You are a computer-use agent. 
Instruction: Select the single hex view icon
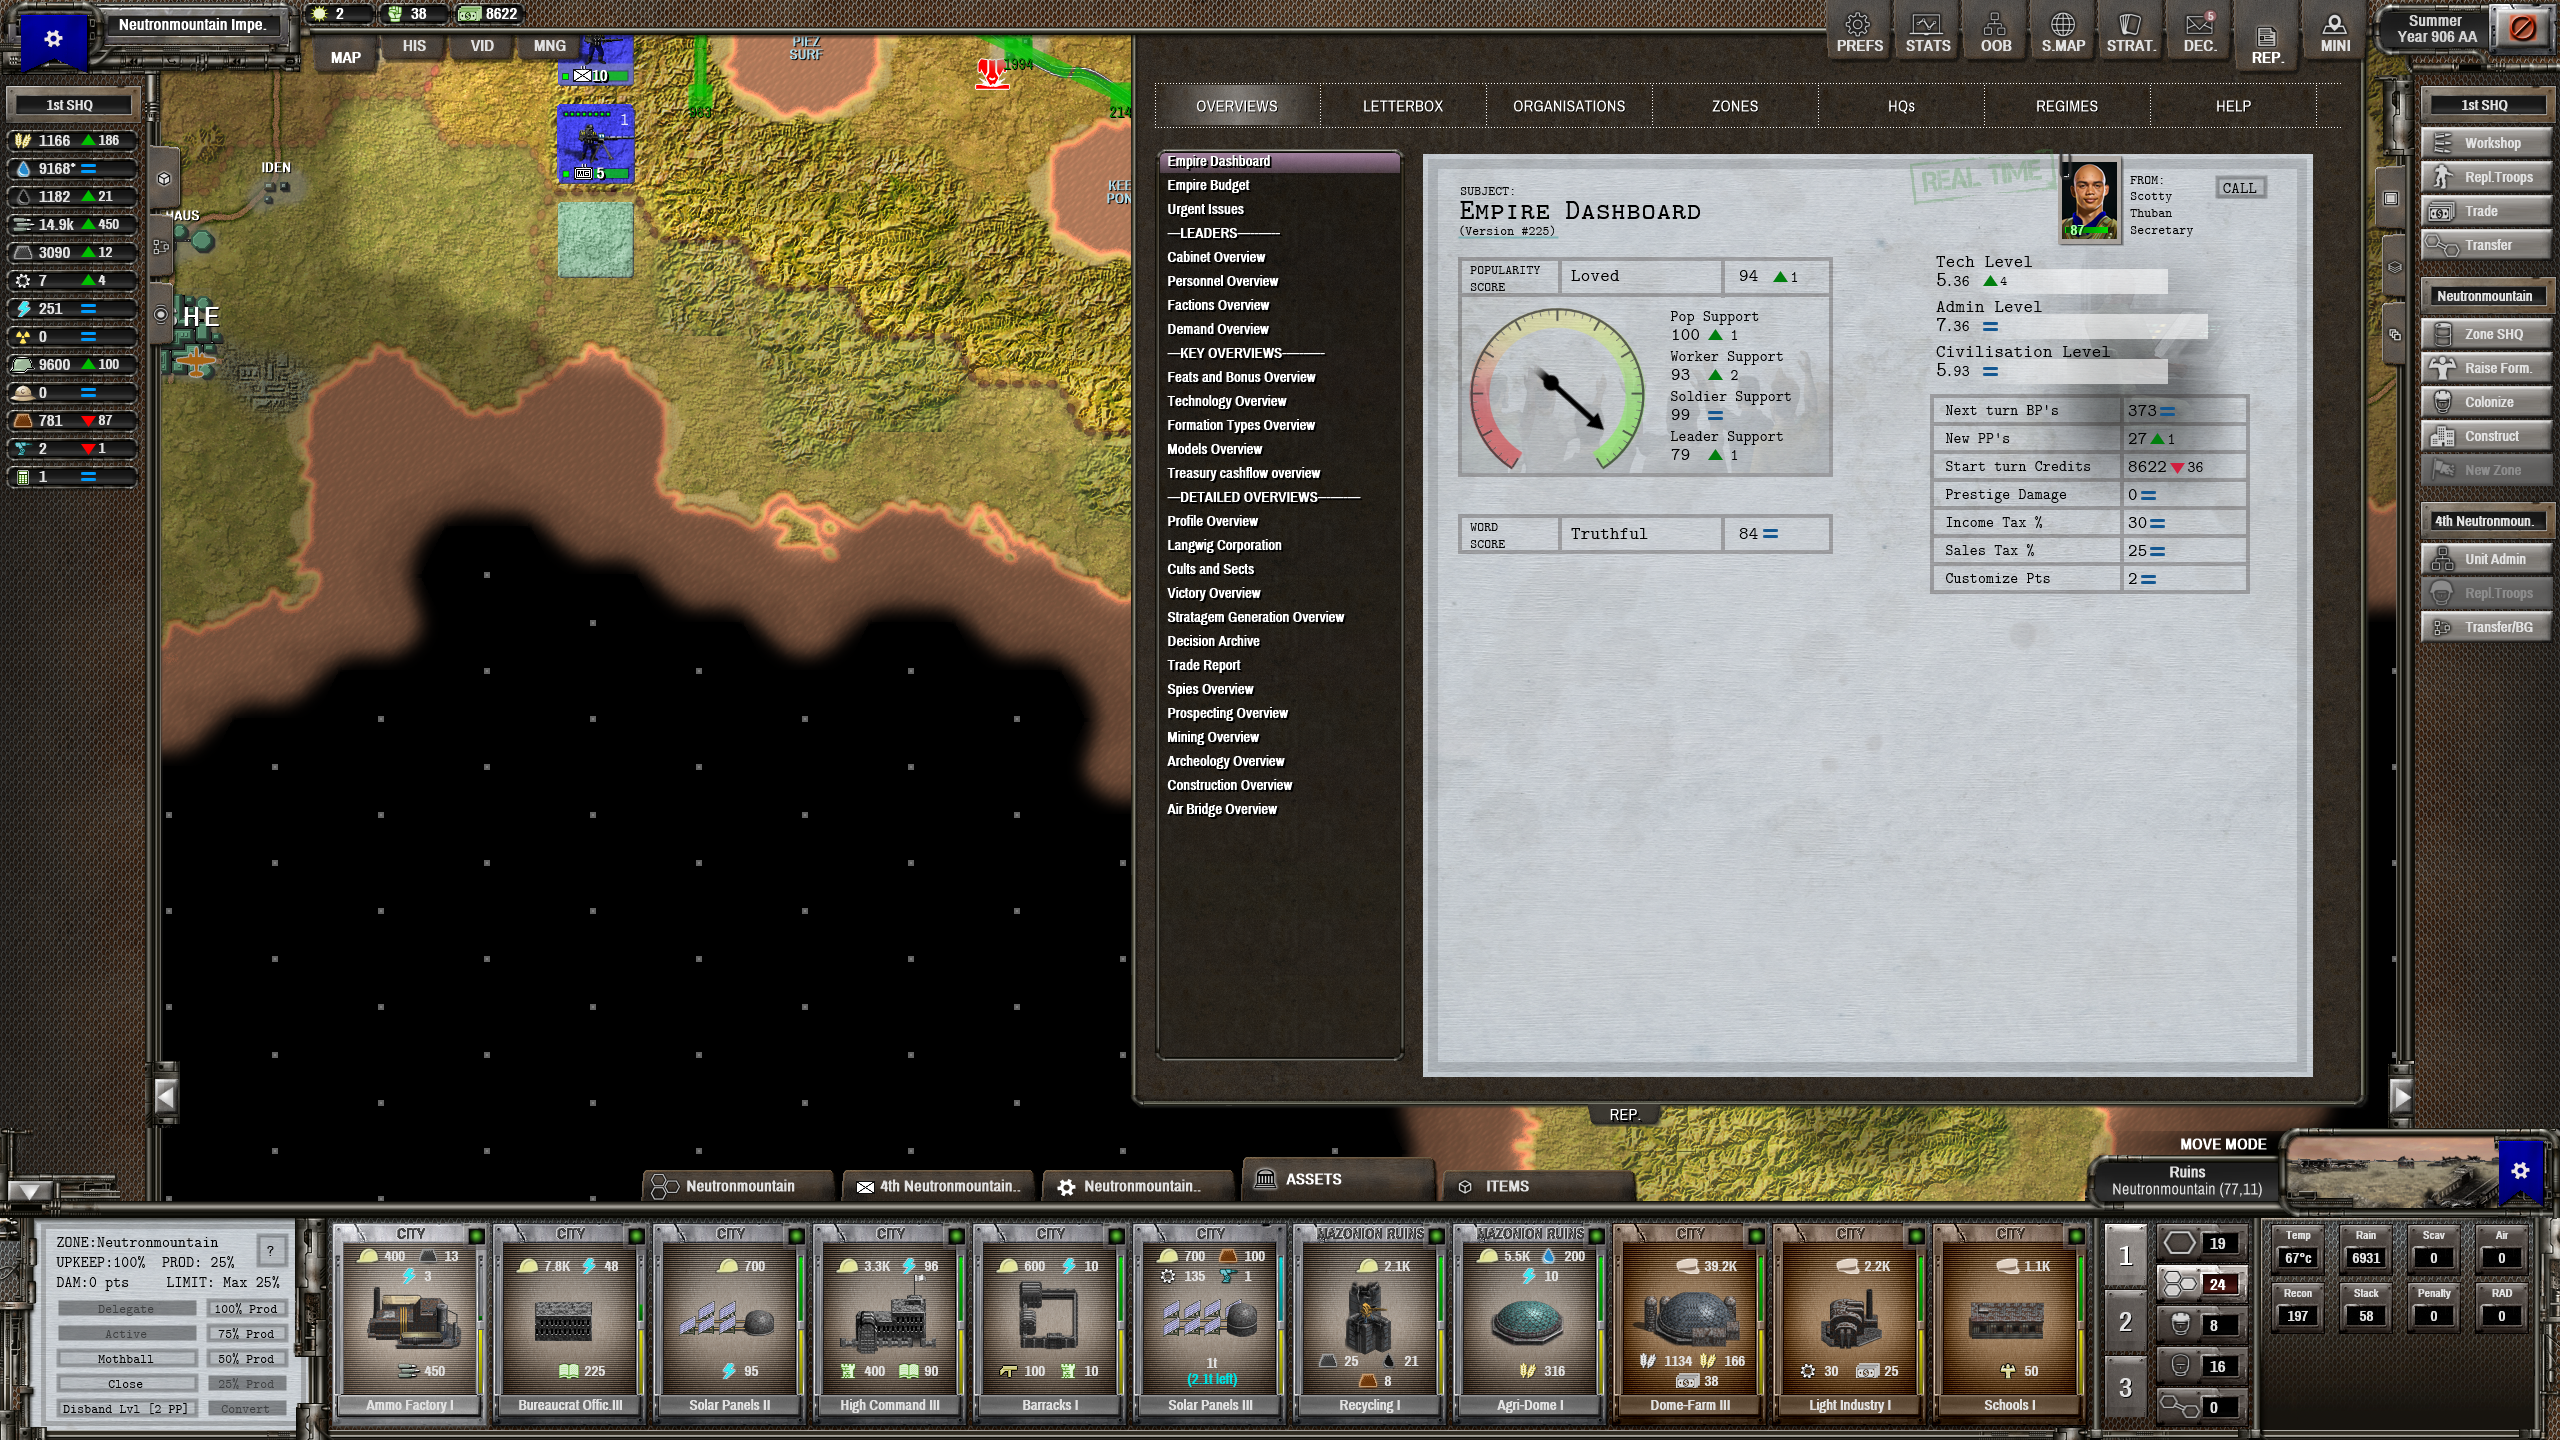pyautogui.click(x=2179, y=1243)
